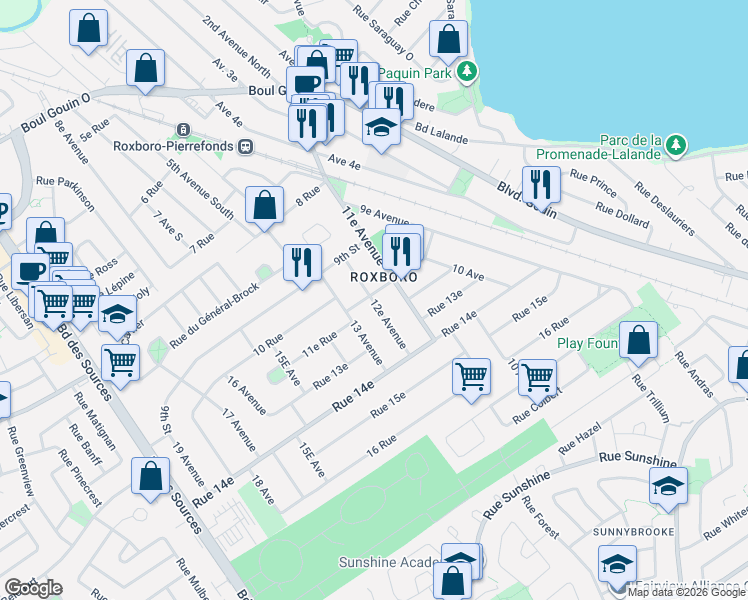Viewport: 748px width, 600px height.
Task: Select shopping bag pin west of Bd des Sources south
Action: point(151,478)
